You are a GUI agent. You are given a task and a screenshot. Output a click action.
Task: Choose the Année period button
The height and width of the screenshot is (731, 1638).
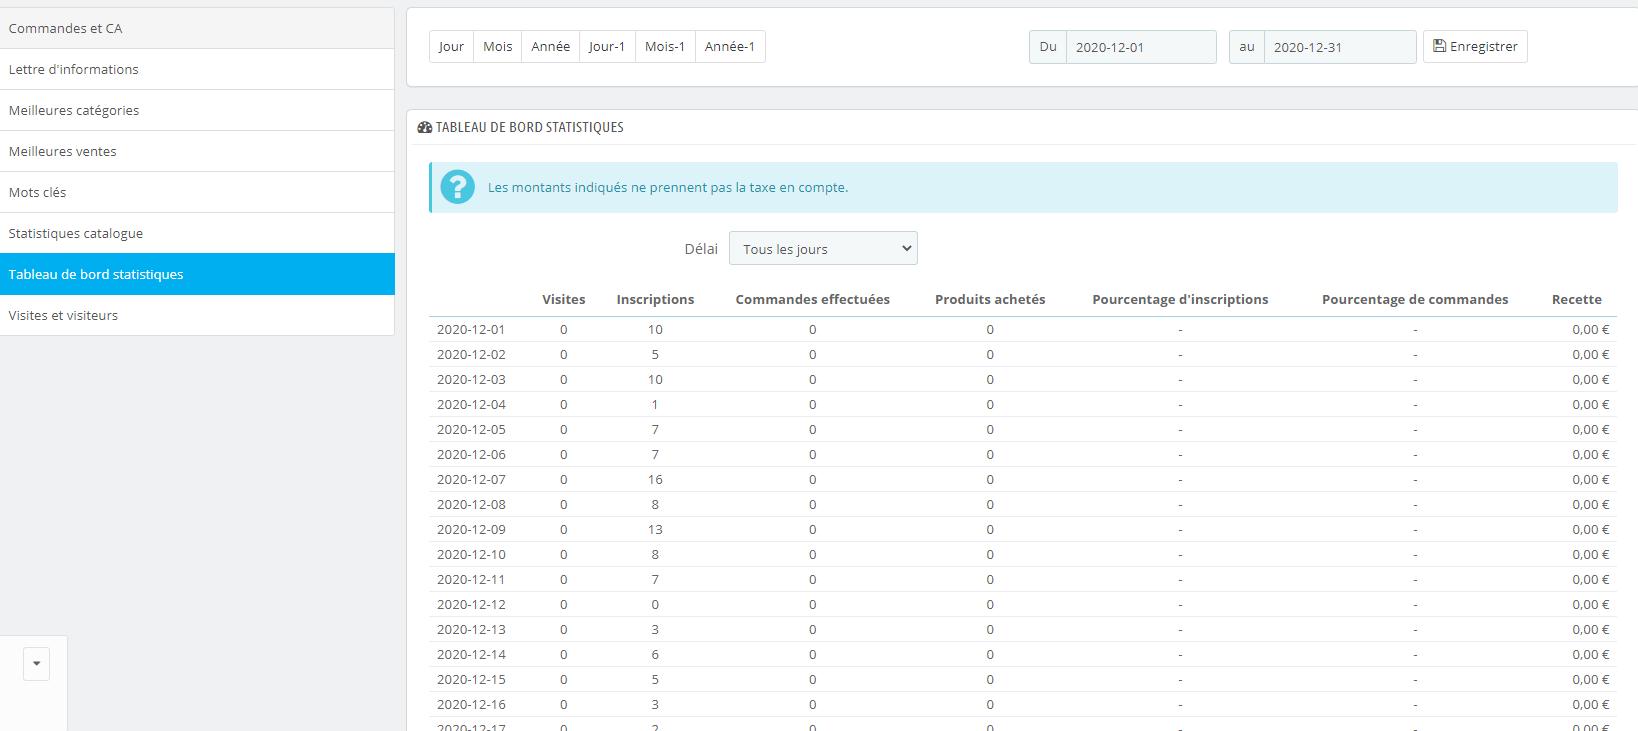click(x=550, y=47)
